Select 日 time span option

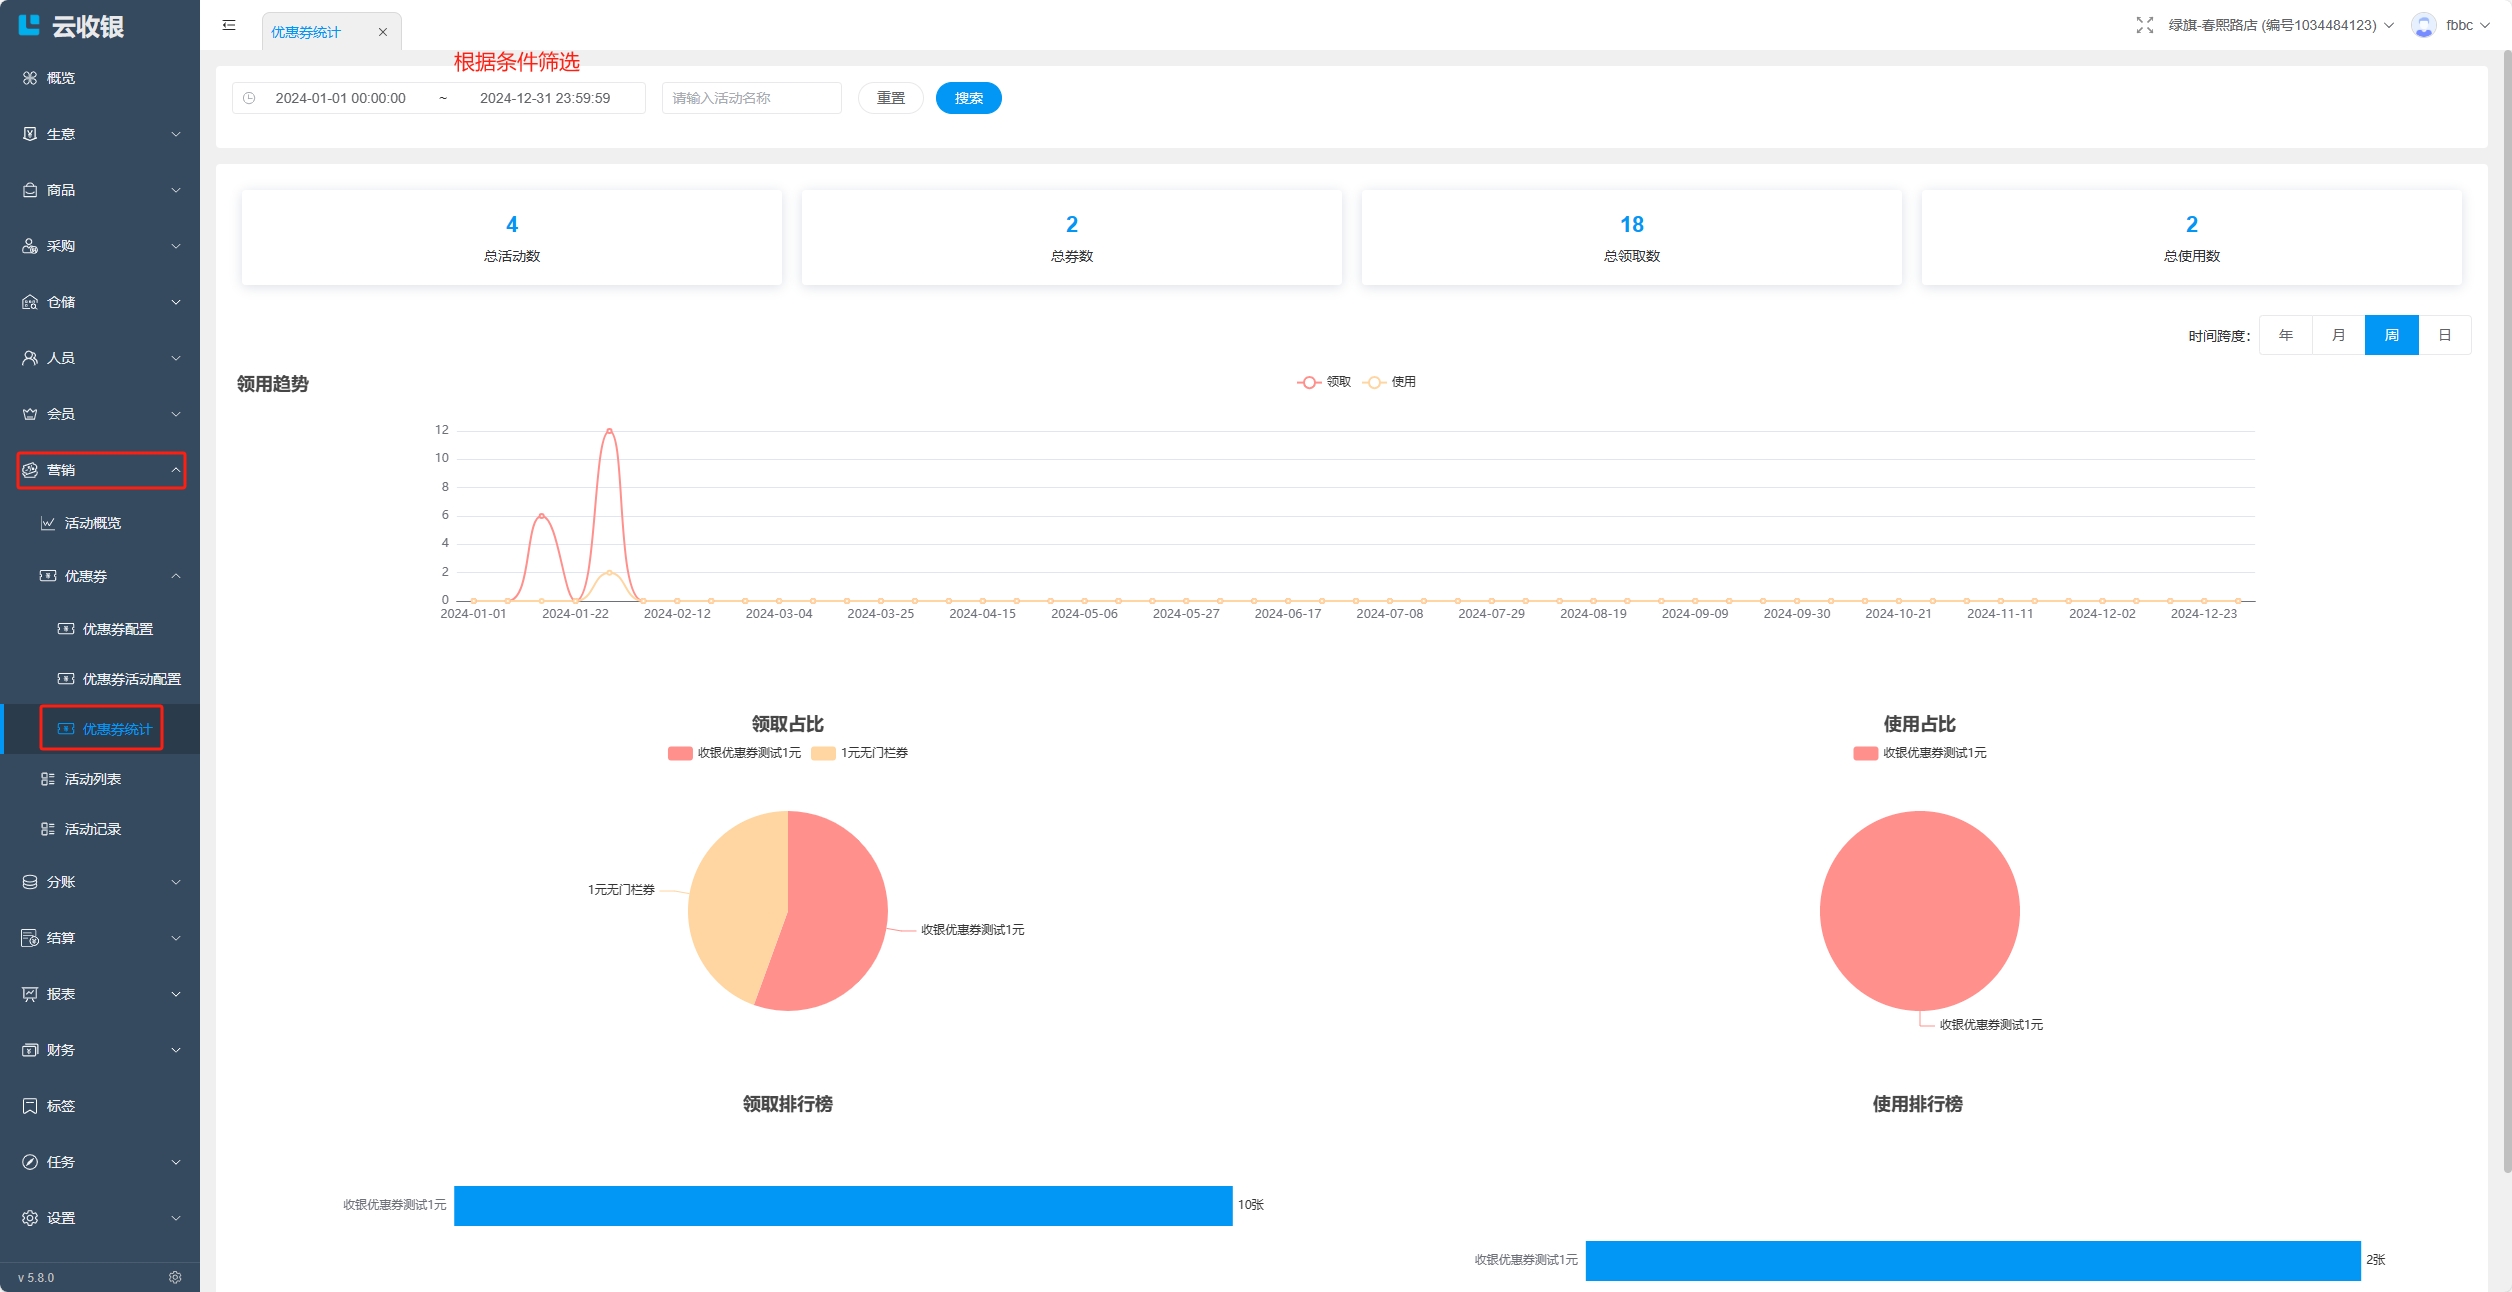tap(2444, 335)
